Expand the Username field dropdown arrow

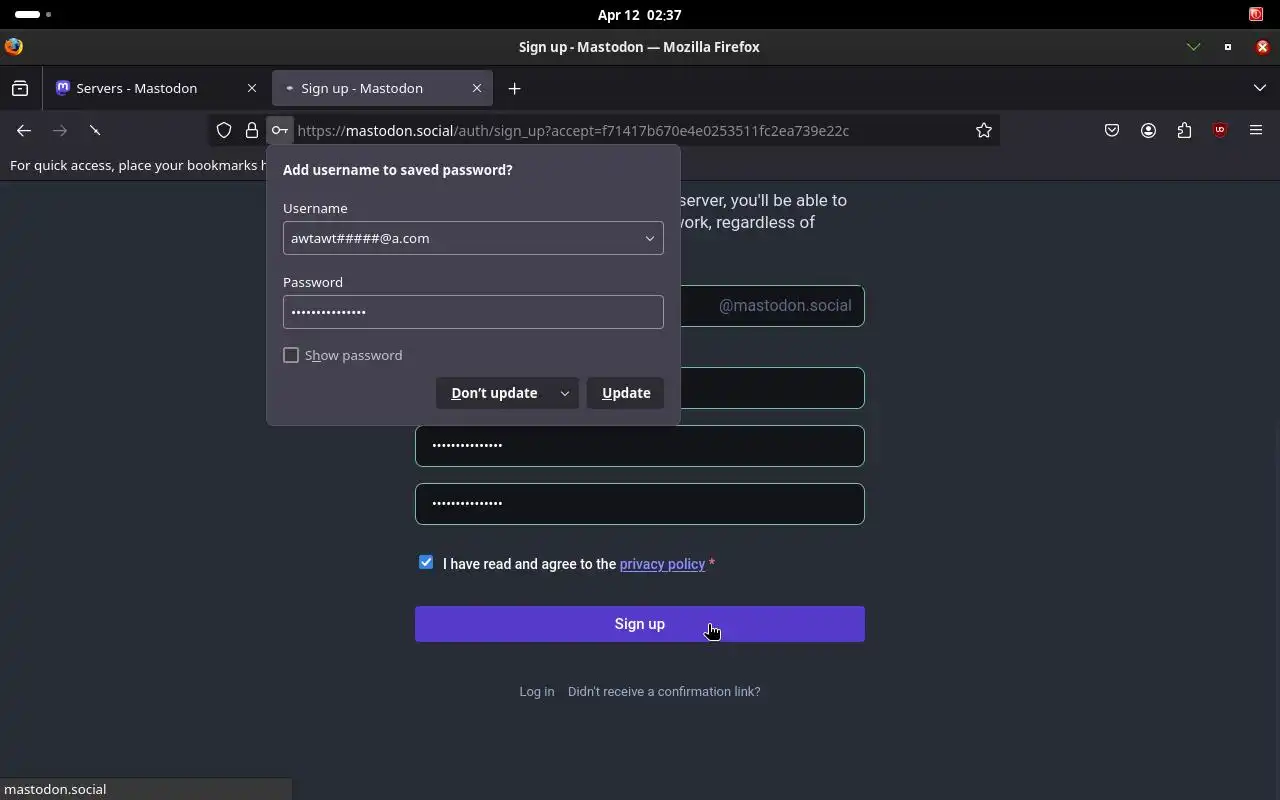click(649, 238)
